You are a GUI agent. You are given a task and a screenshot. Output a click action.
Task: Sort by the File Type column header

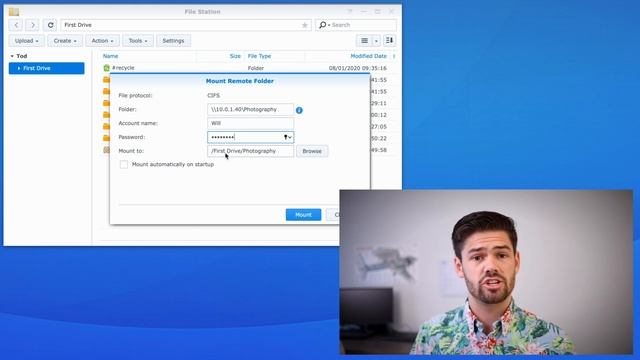pyautogui.click(x=259, y=56)
